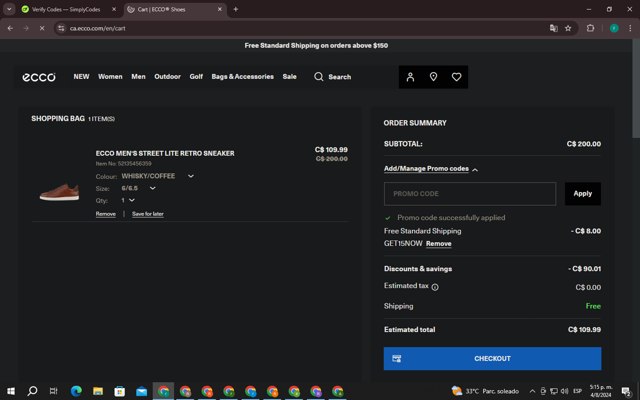Click the Search text in header
640x400 pixels.
(340, 77)
